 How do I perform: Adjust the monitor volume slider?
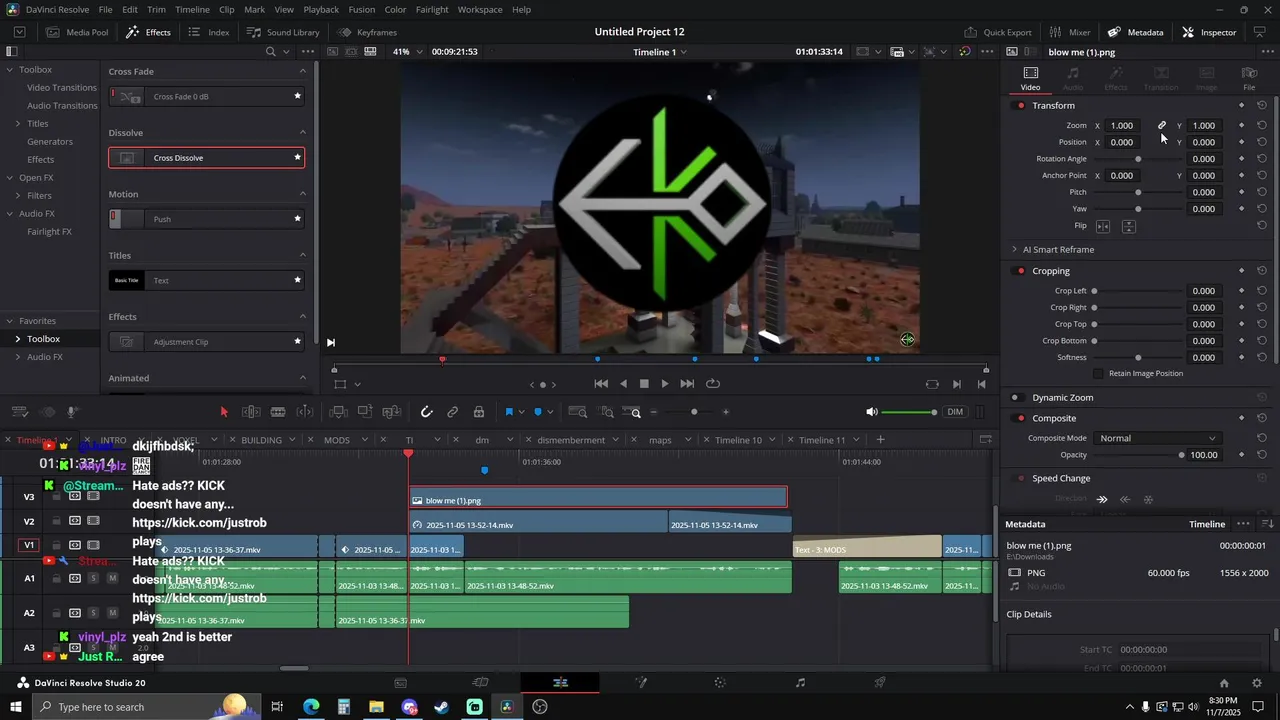(x=908, y=412)
